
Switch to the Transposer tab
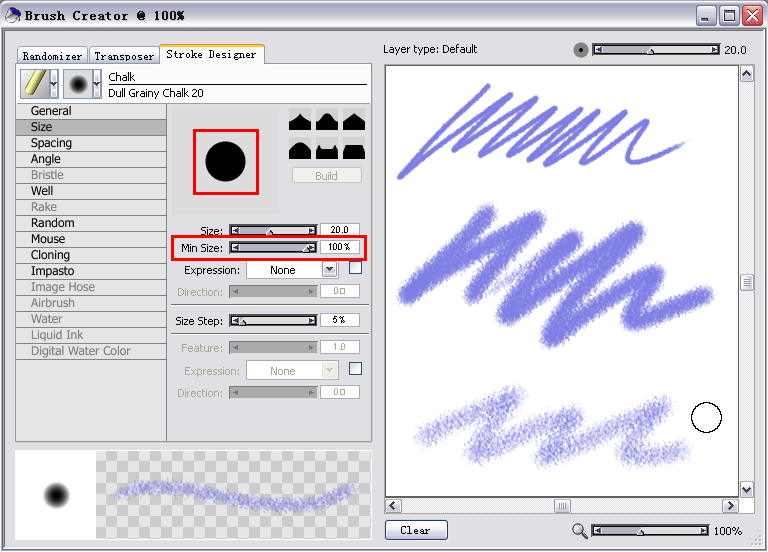(125, 56)
